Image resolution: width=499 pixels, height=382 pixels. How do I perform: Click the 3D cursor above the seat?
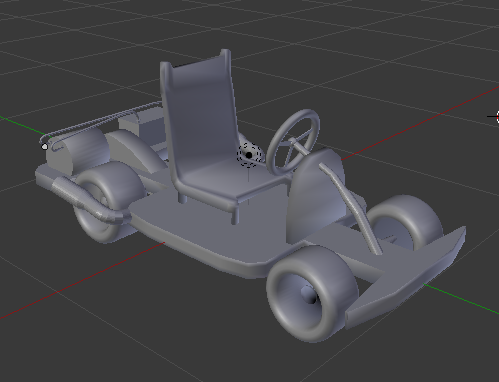[x=249, y=155]
